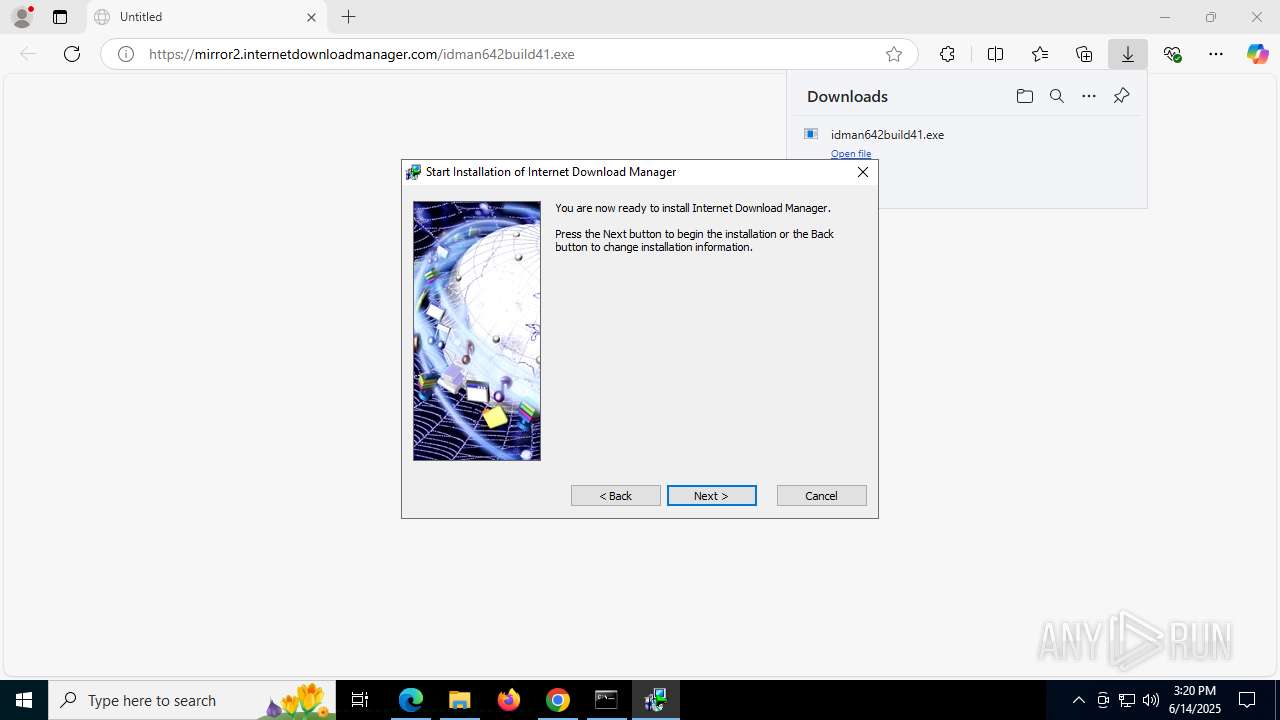The width and height of the screenshot is (1280, 720).
Task: Click the IDM icon in the dialog title bar
Action: point(413,172)
